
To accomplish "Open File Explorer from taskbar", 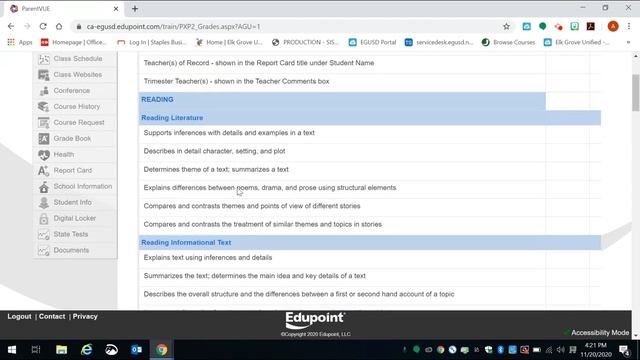I will [x=62, y=350].
